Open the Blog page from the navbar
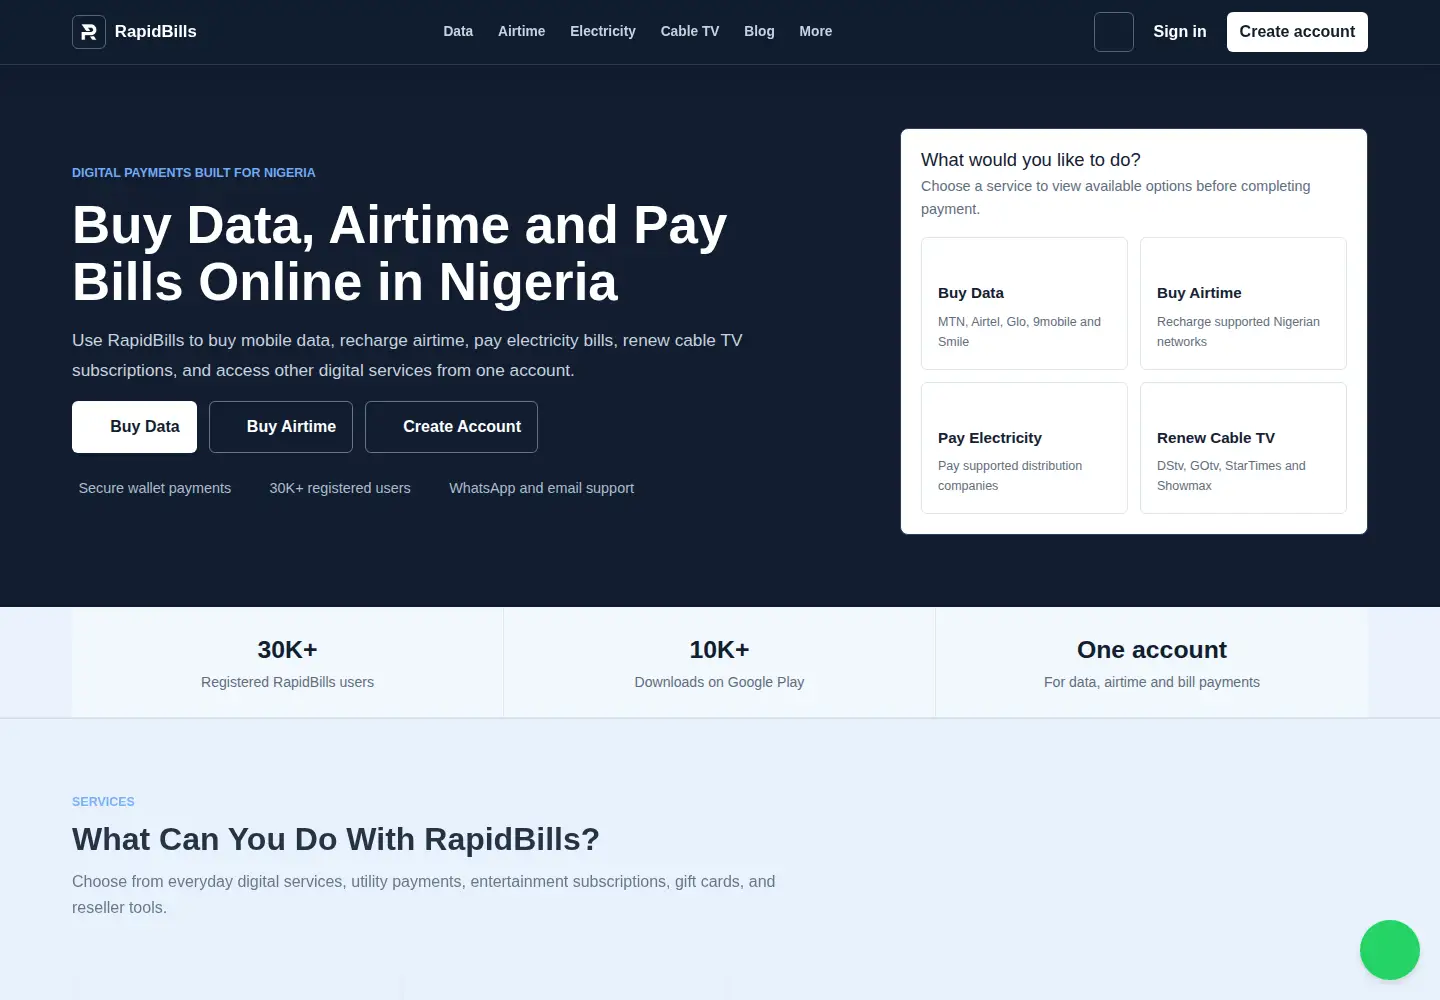The width and height of the screenshot is (1440, 1000). point(759,32)
